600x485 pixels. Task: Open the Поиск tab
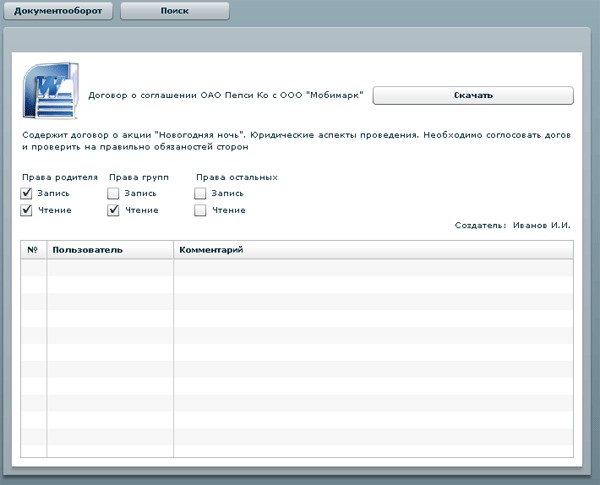[x=175, y=11]
